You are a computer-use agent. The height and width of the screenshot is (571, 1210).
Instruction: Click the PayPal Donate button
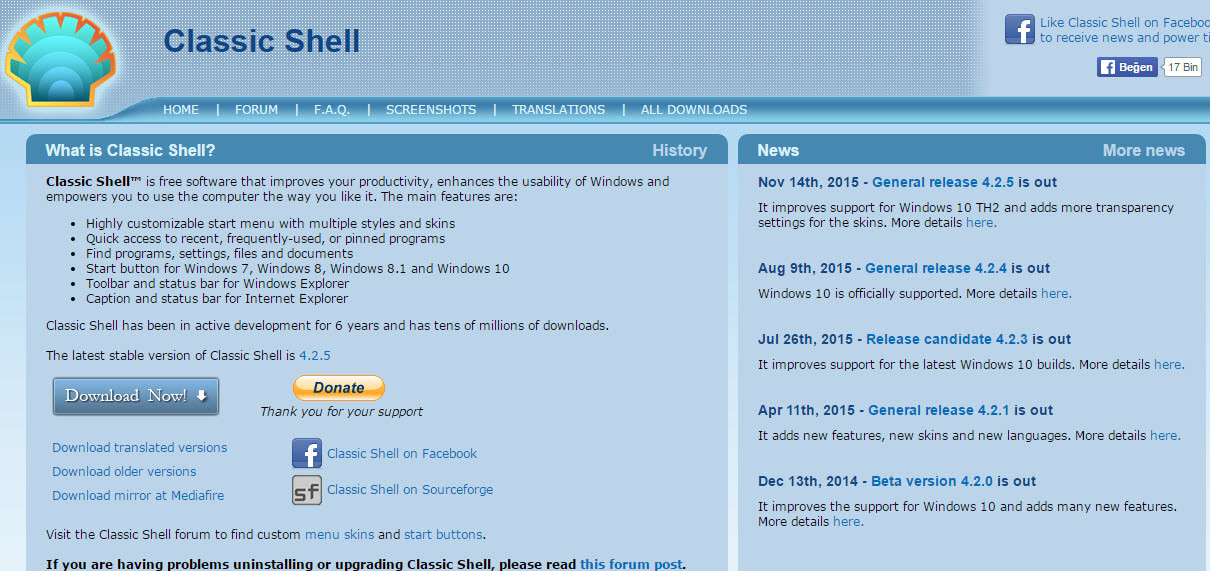(339, 388)
